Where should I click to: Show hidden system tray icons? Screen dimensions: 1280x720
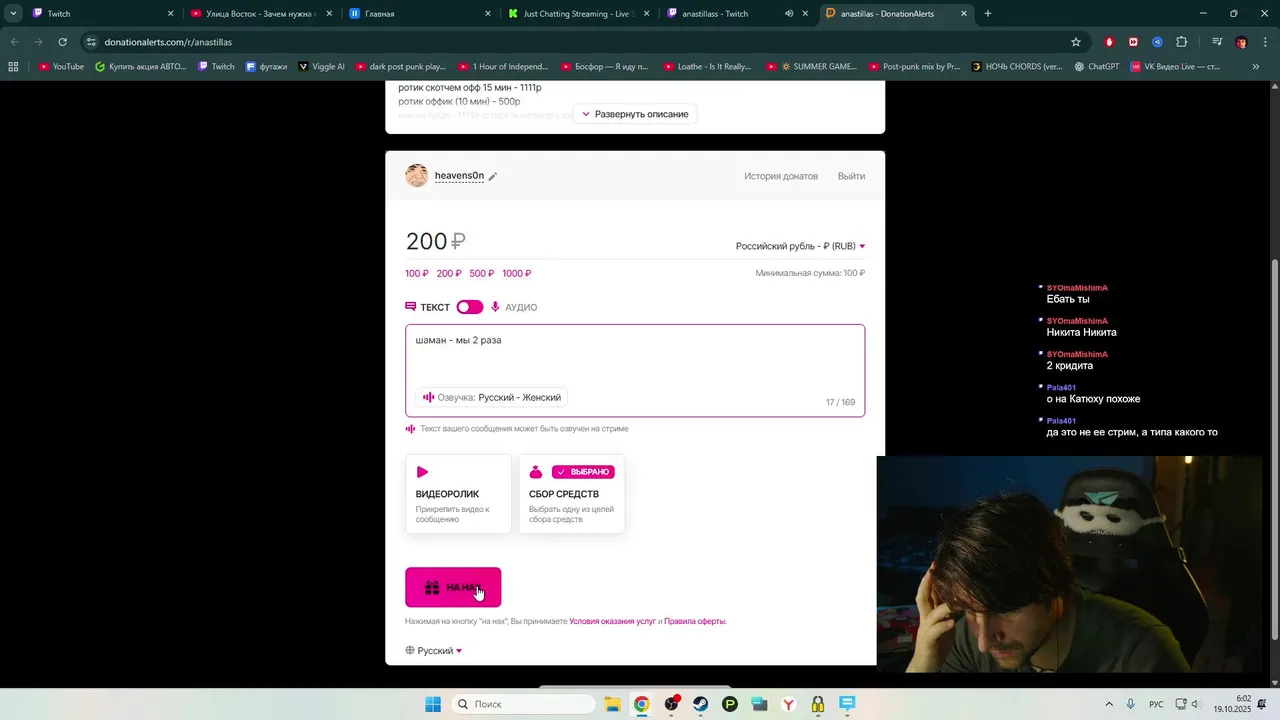(1108, 704)
